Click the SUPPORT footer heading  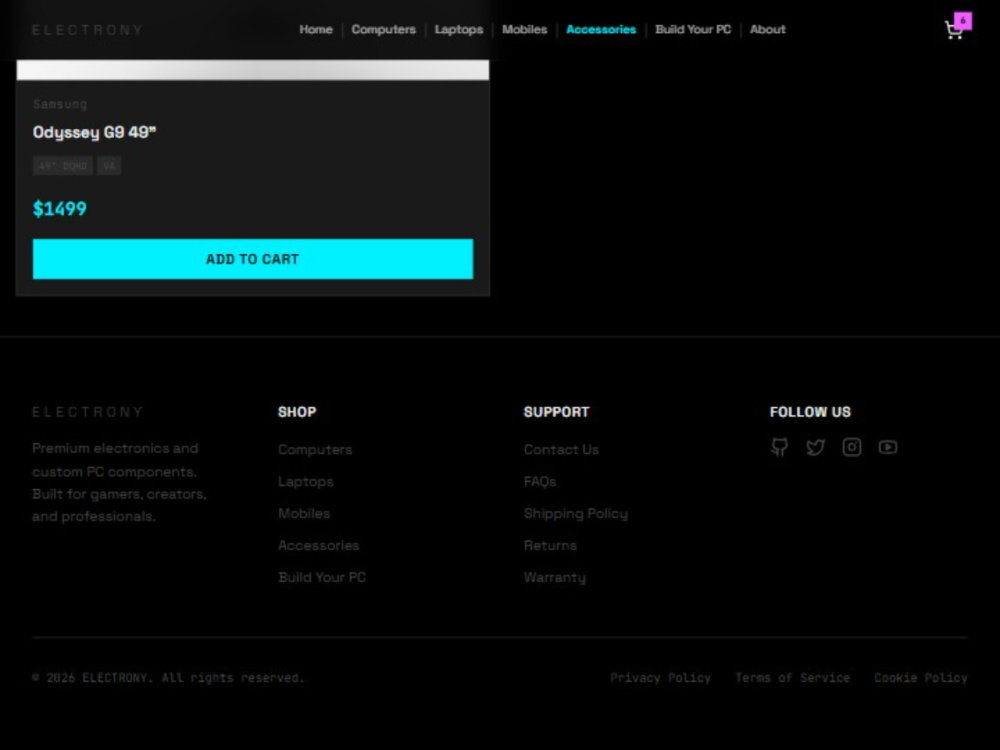pos(556,412)
